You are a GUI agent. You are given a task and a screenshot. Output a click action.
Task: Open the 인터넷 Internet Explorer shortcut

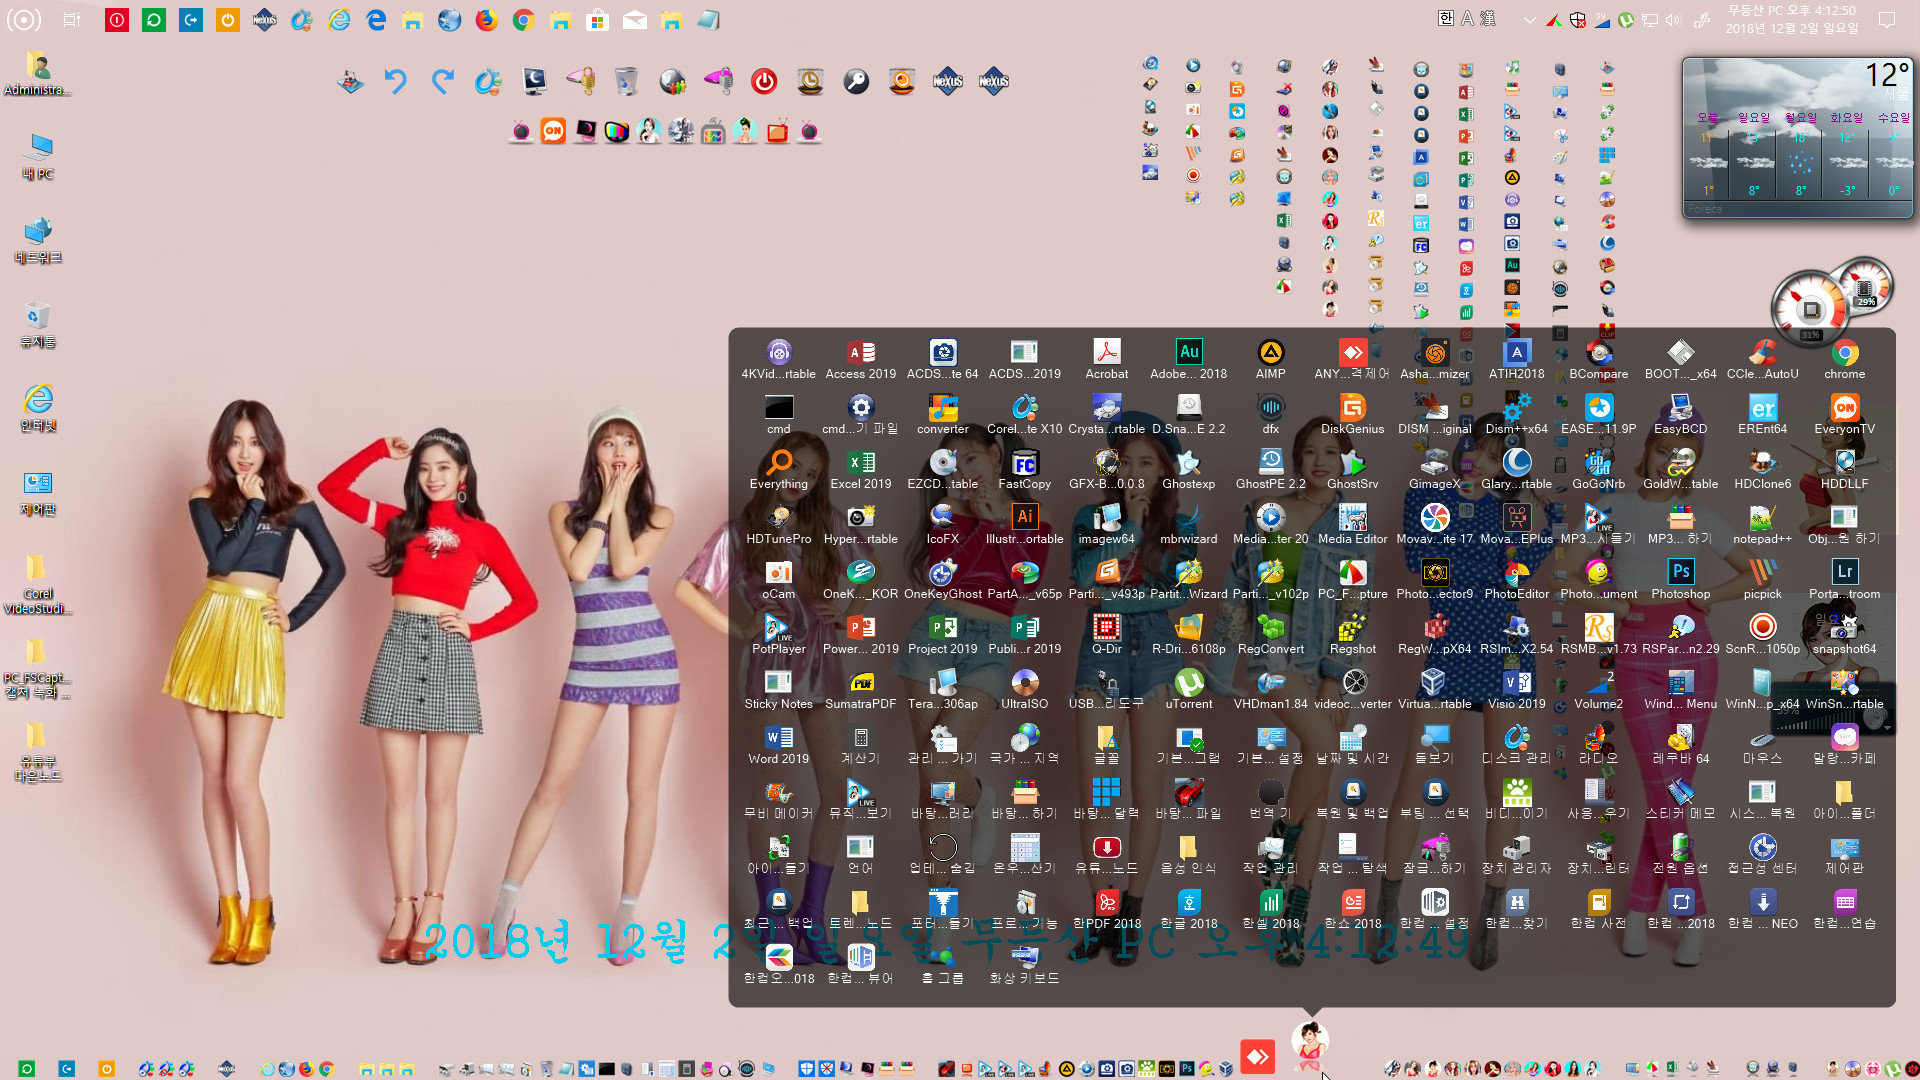(38, 410)
